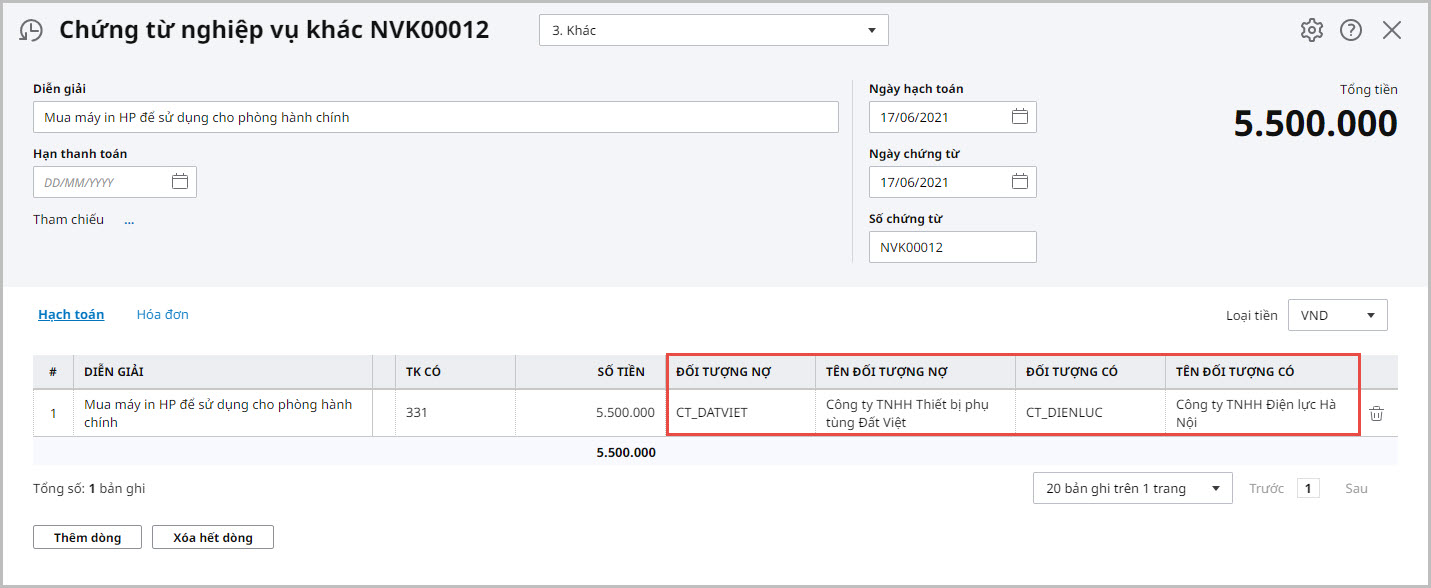Viewport: 1431px width, 588px height.
Task: Delete row 1 with trash icon
Action: [1376, 413]
